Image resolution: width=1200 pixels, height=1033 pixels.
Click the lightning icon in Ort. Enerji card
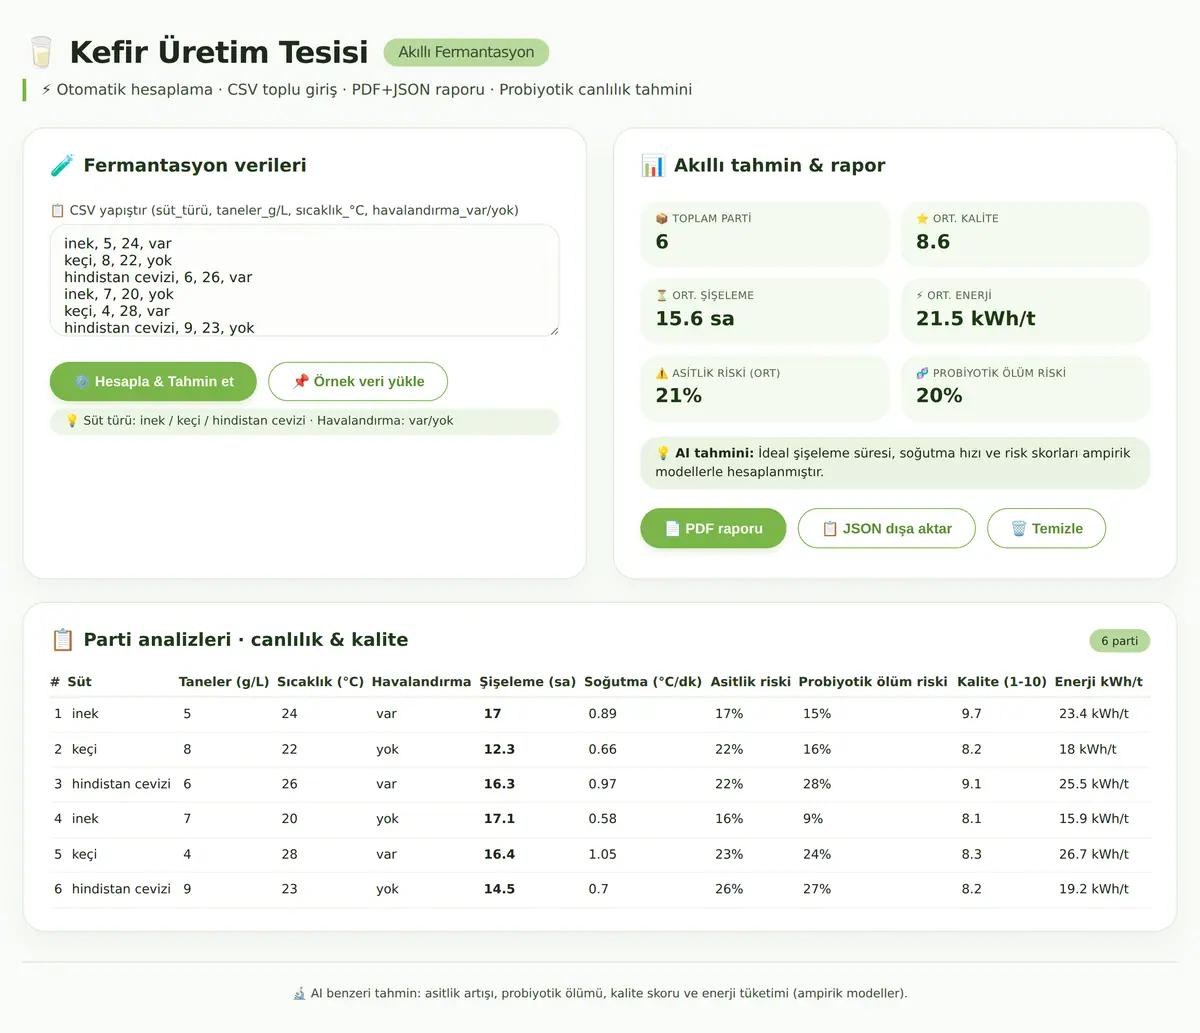point(920,296)
